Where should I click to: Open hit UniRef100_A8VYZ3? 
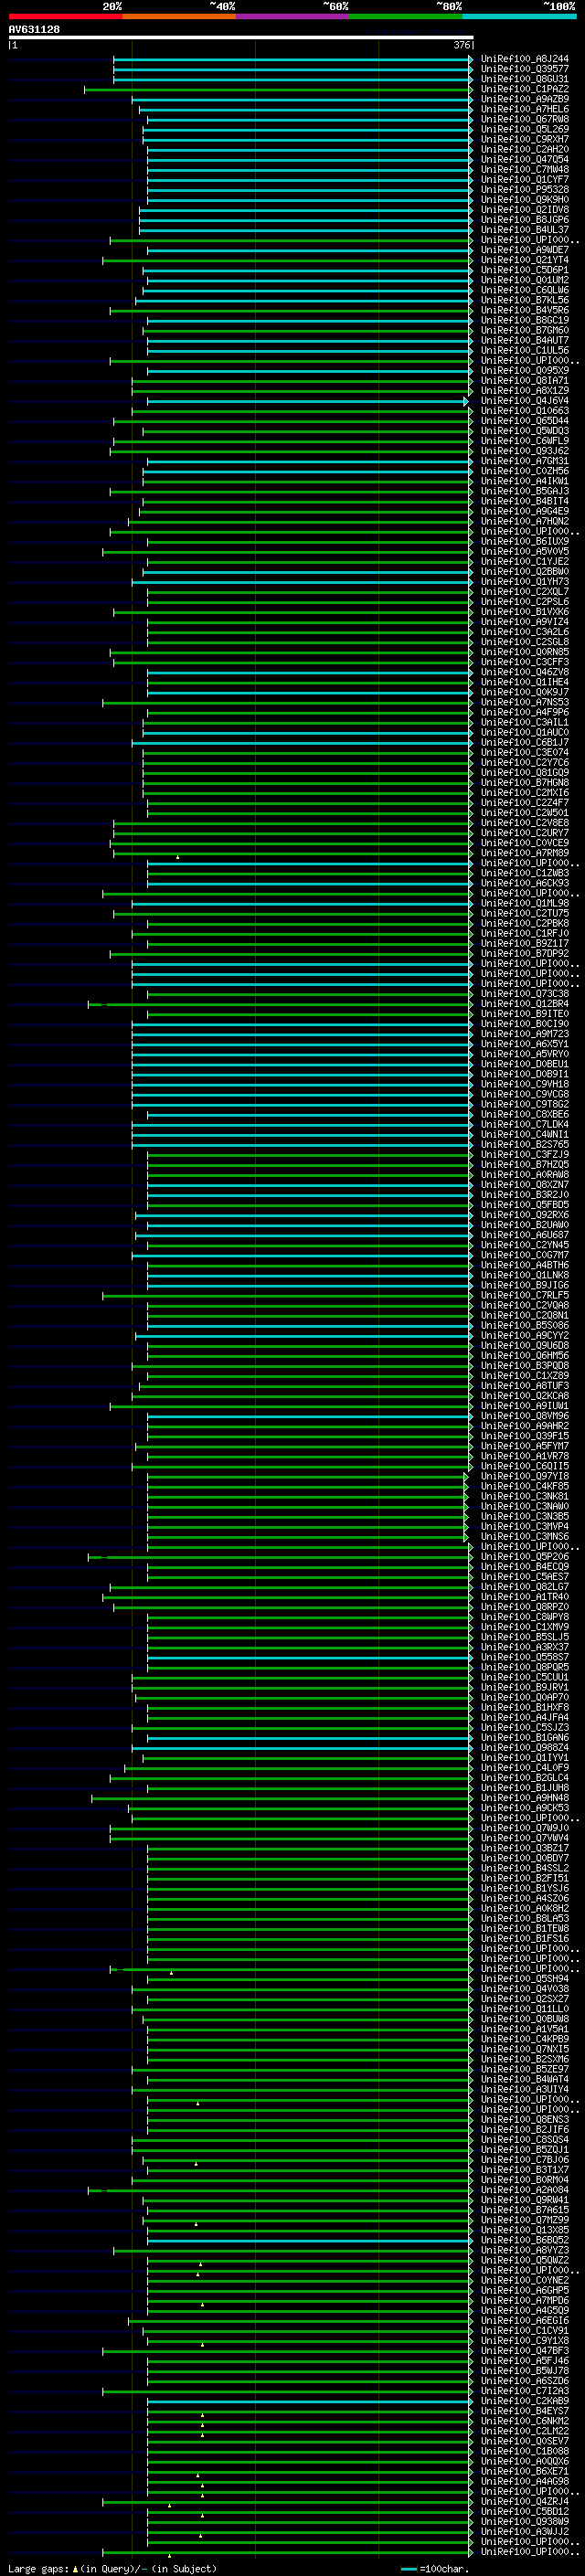(525, 2251)
